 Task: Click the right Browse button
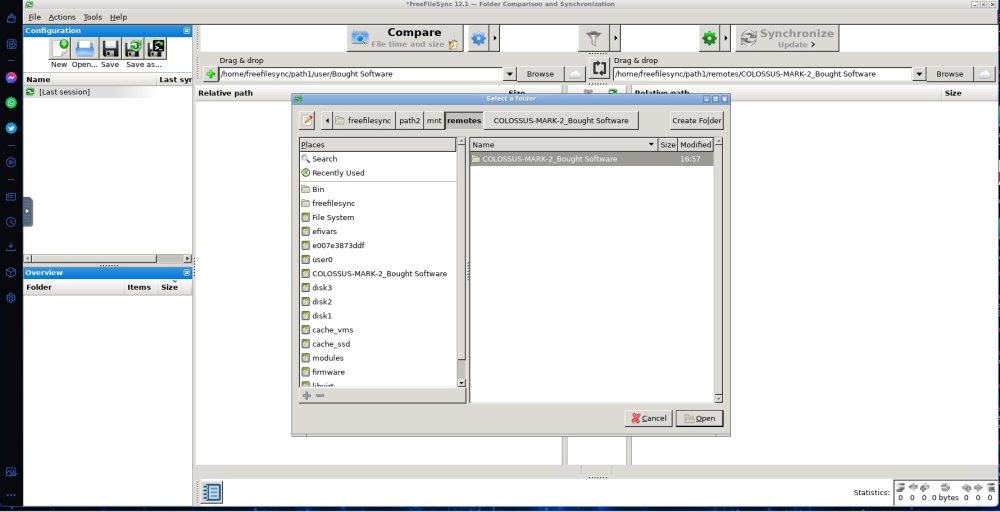tap(950, 74)
